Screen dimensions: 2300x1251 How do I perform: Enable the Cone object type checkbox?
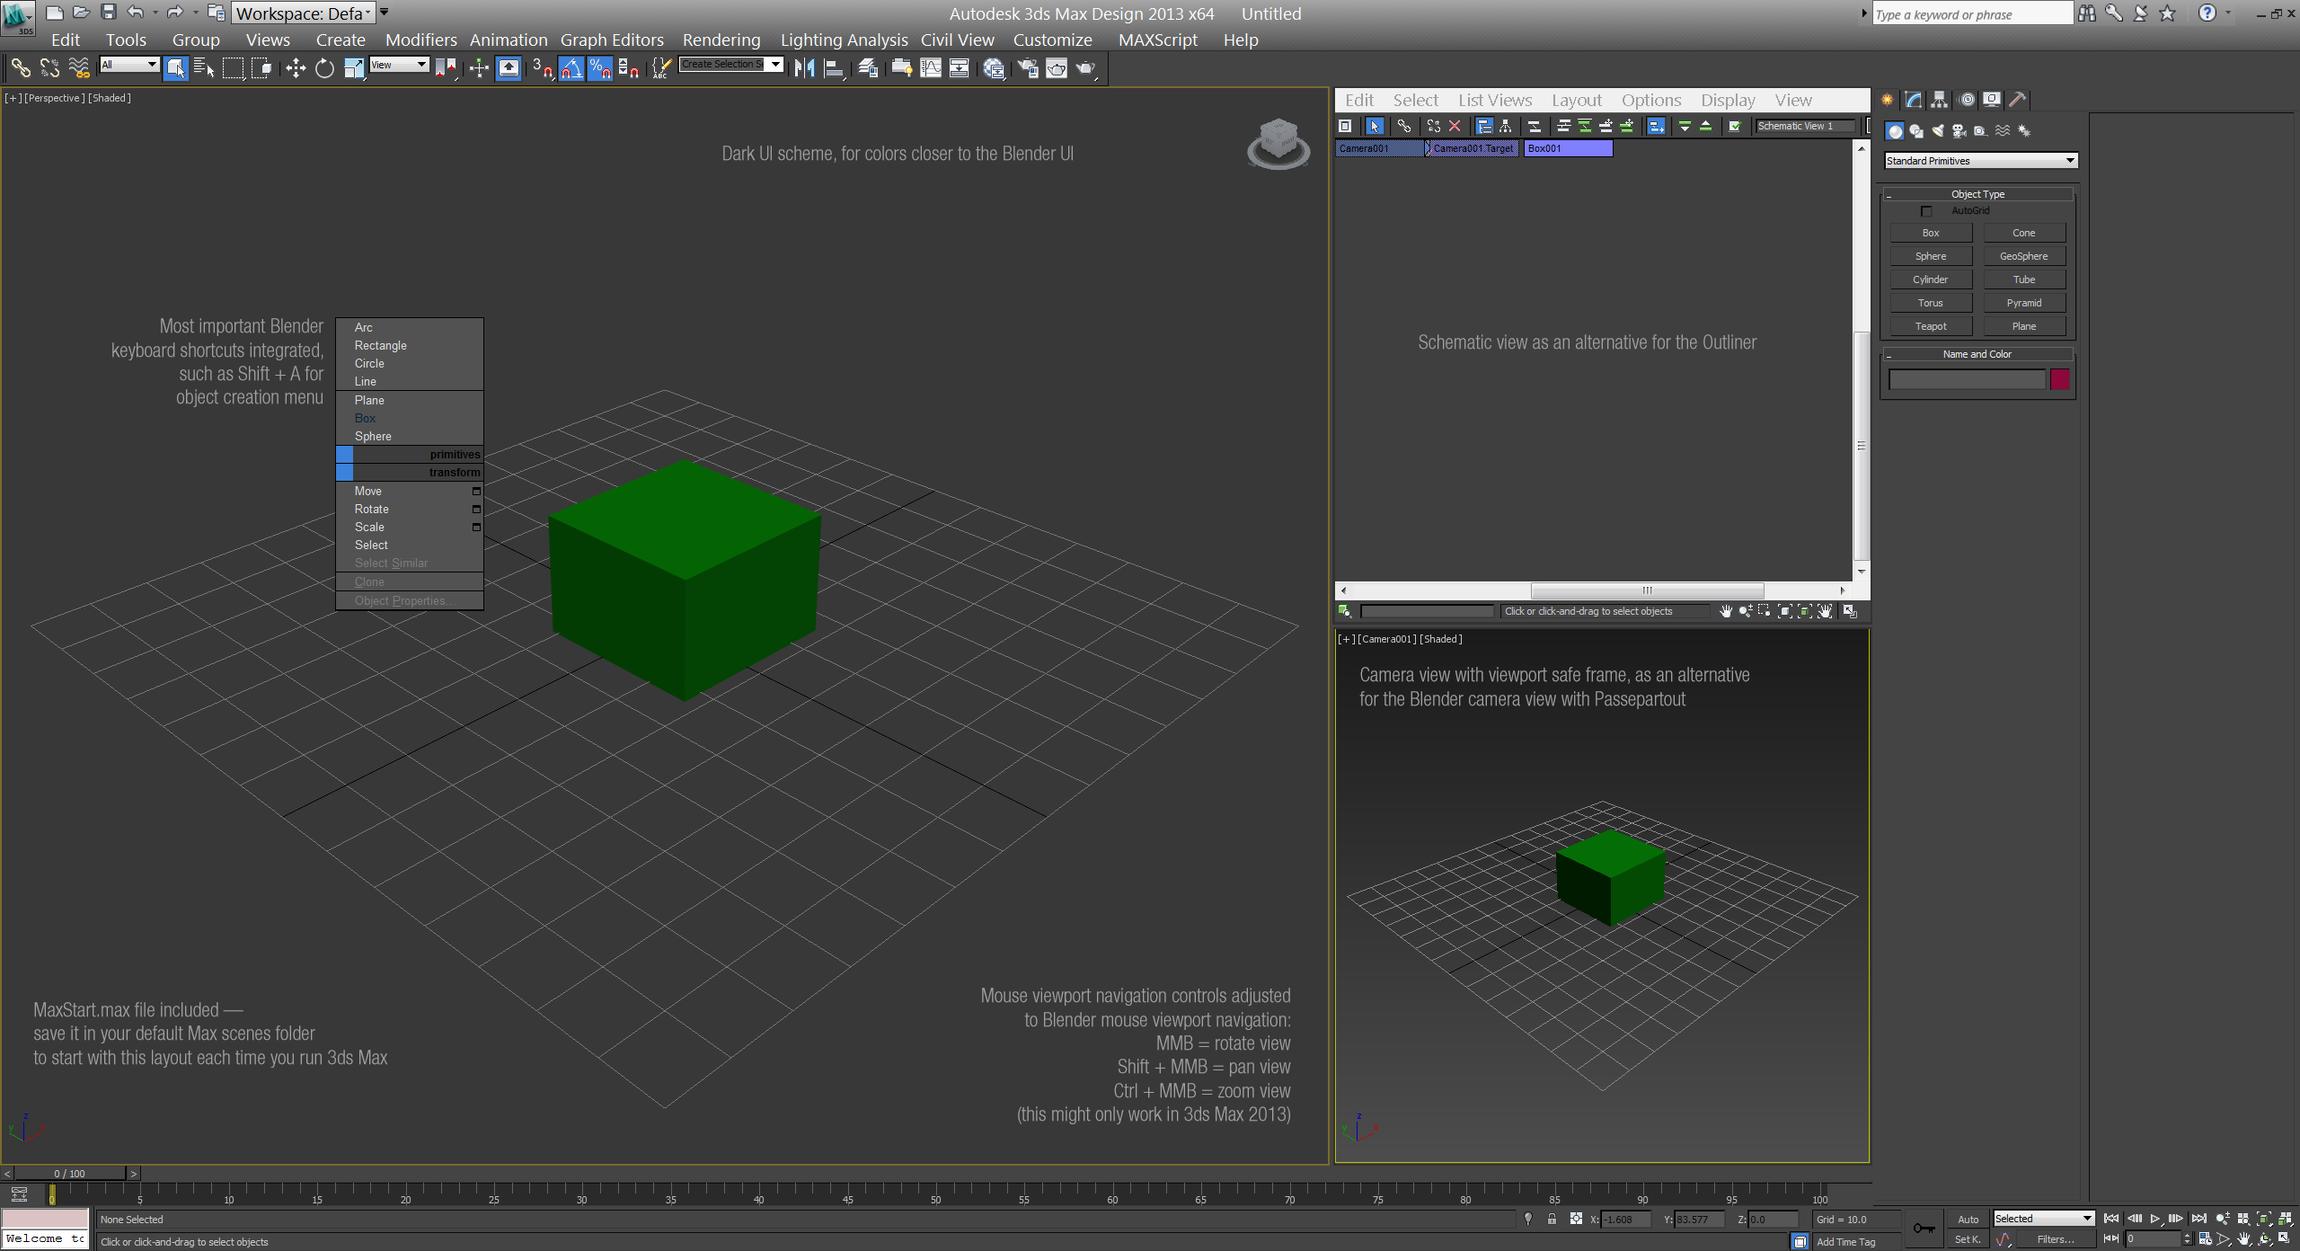[x=2023, y=231]
